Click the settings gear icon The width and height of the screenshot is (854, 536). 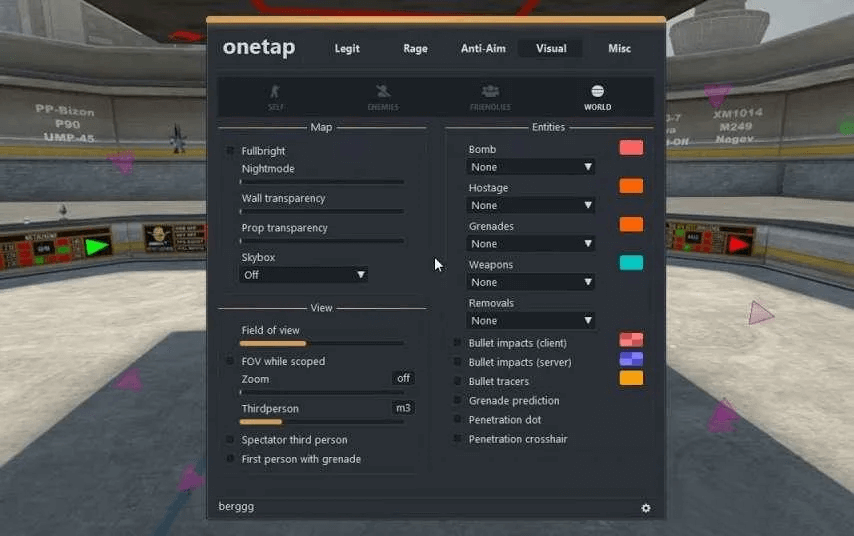pyautogui.click(x=646, y=508)
